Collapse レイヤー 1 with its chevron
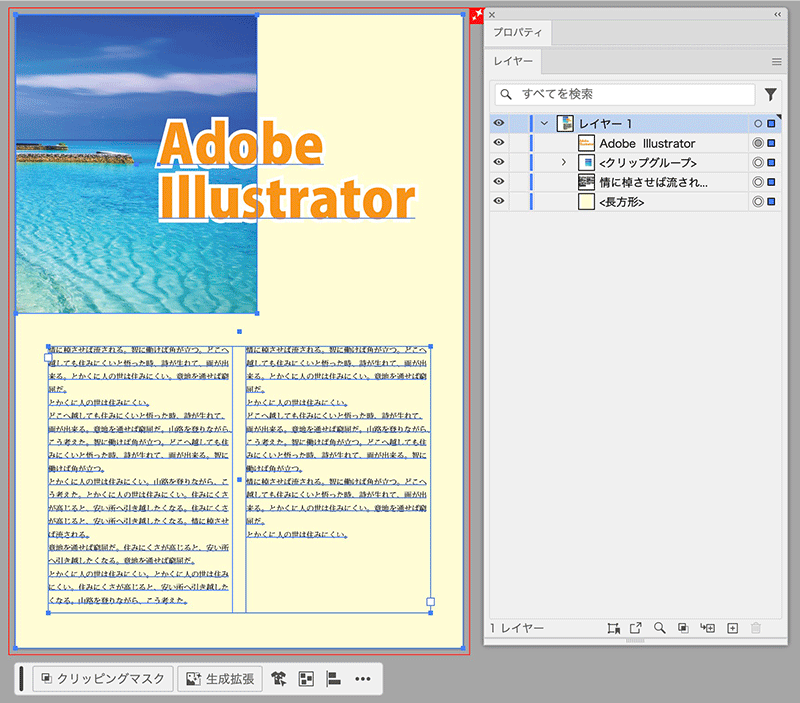Screen dimensions: 800x703 point(544,123)
